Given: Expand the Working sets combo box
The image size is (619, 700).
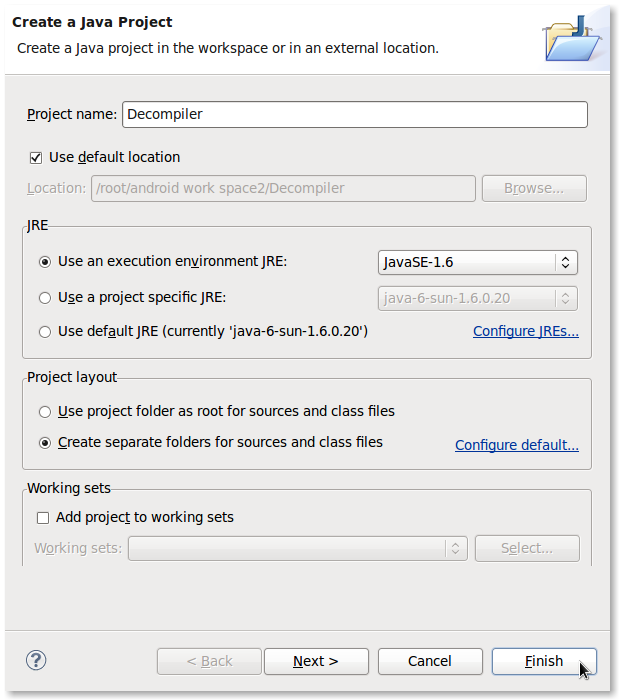Looking at the screenshot, I should coord(298,548).
